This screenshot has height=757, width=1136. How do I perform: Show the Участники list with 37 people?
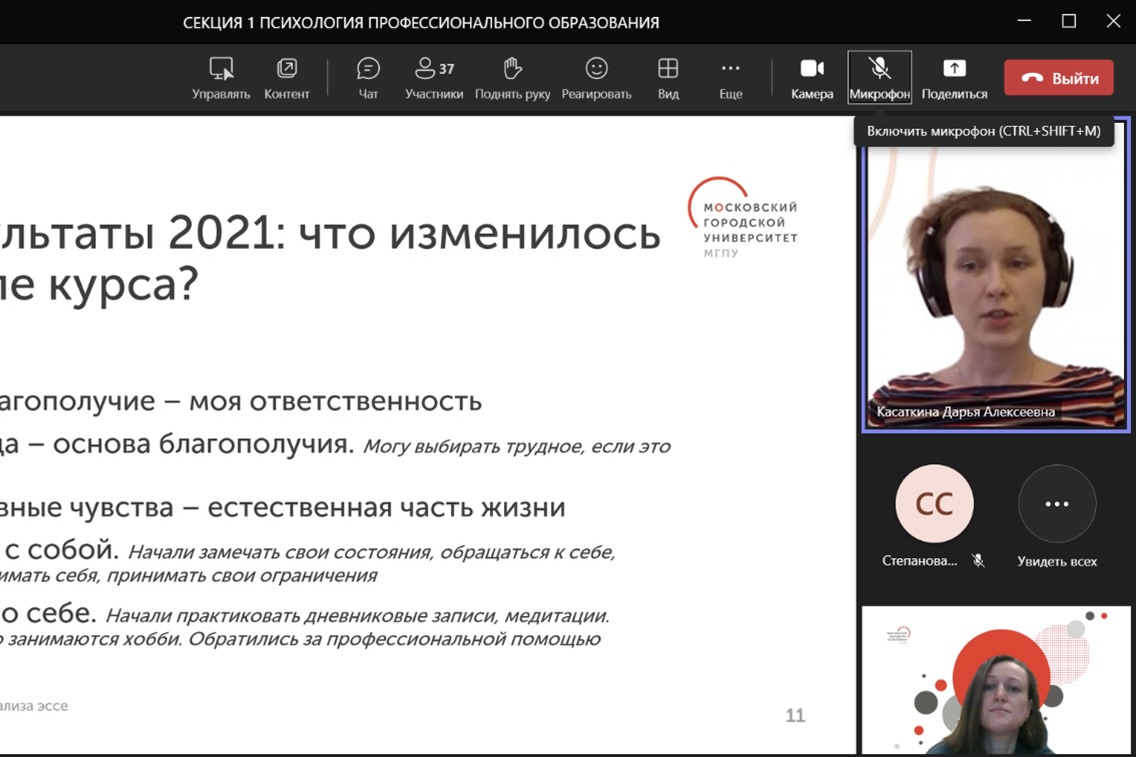[x=434, y=78]
